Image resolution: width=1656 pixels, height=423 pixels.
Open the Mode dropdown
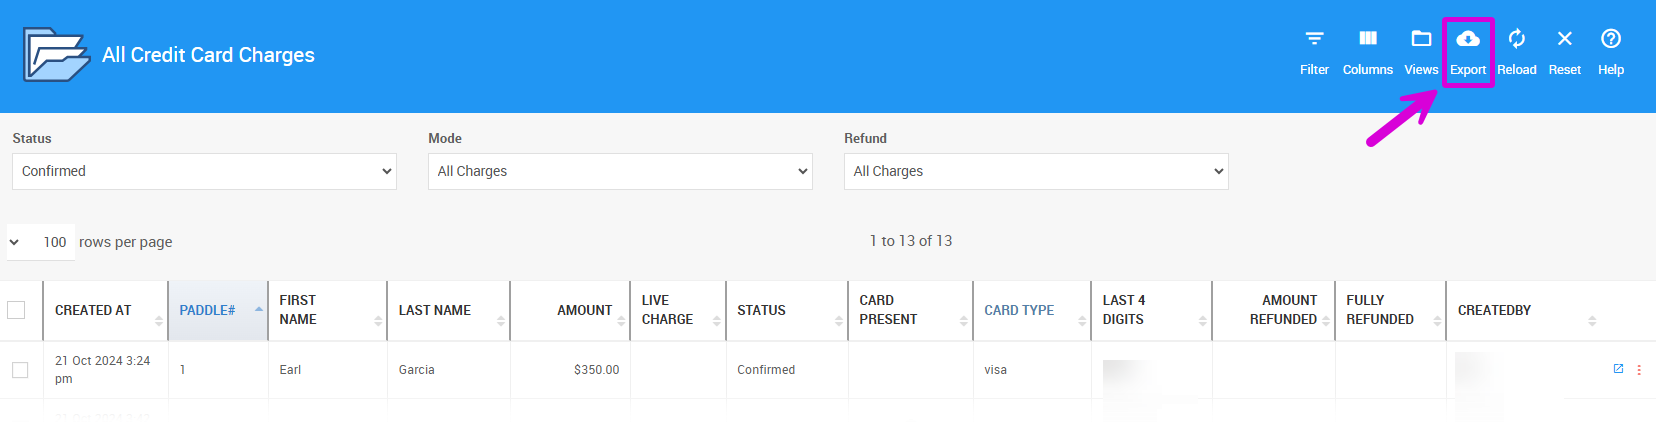[x=620, y=171]
